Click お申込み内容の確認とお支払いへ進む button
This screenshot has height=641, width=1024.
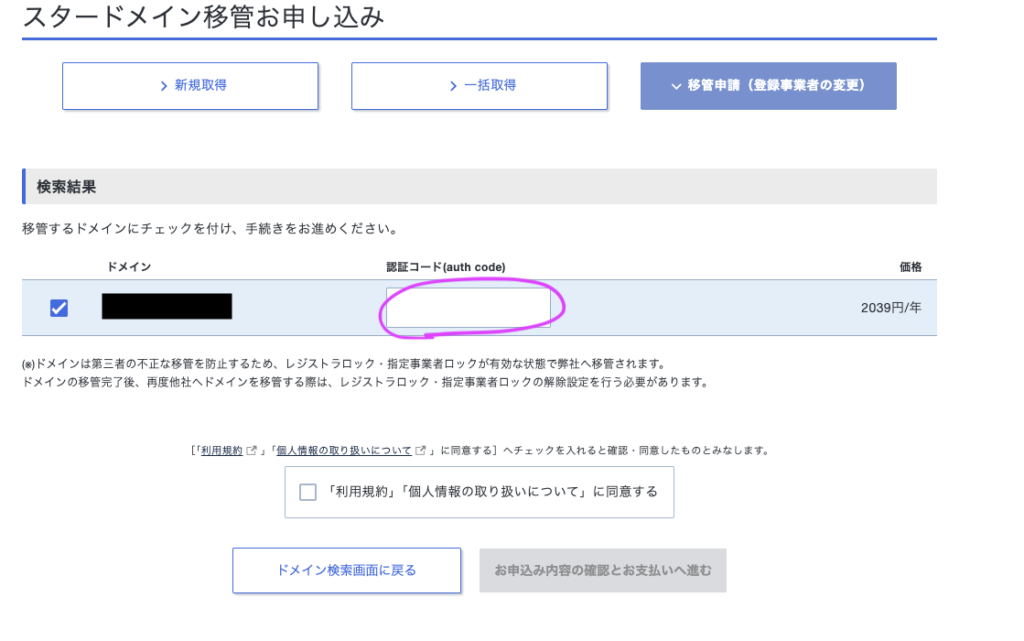(603, 571)
